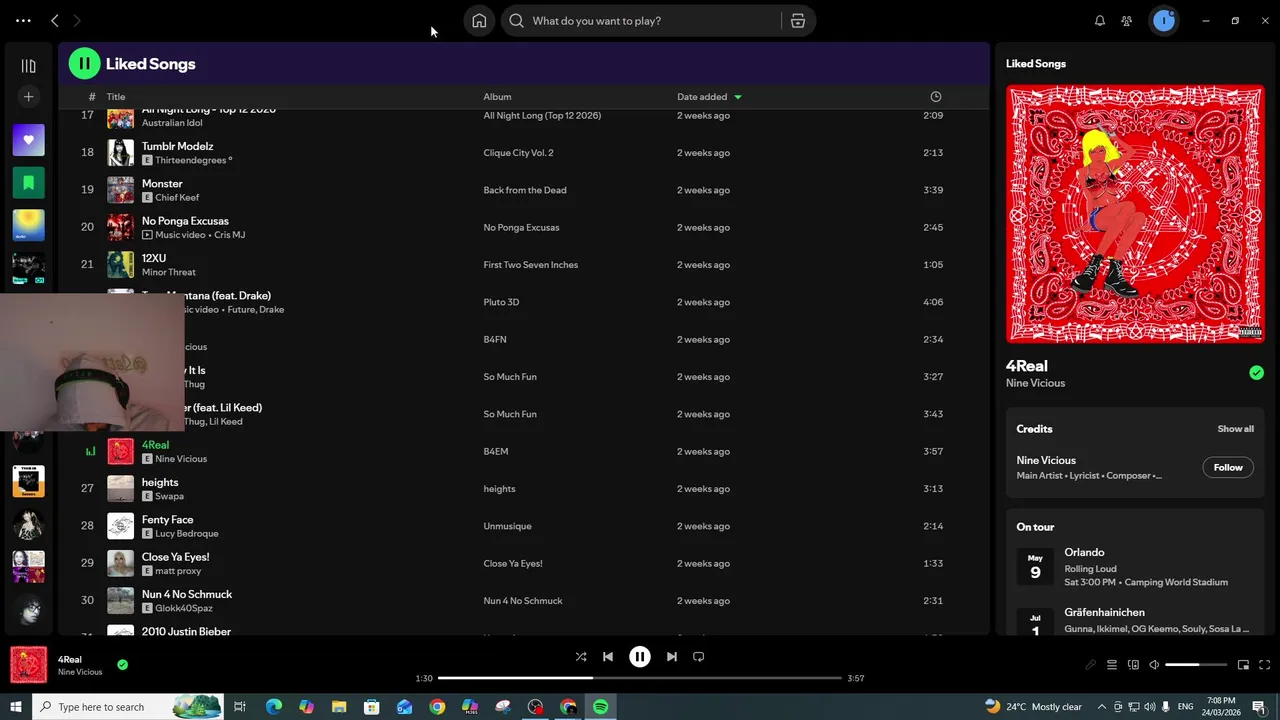
Task: Open Nine Vicious link in player bar
Action: tap(80, 672)
